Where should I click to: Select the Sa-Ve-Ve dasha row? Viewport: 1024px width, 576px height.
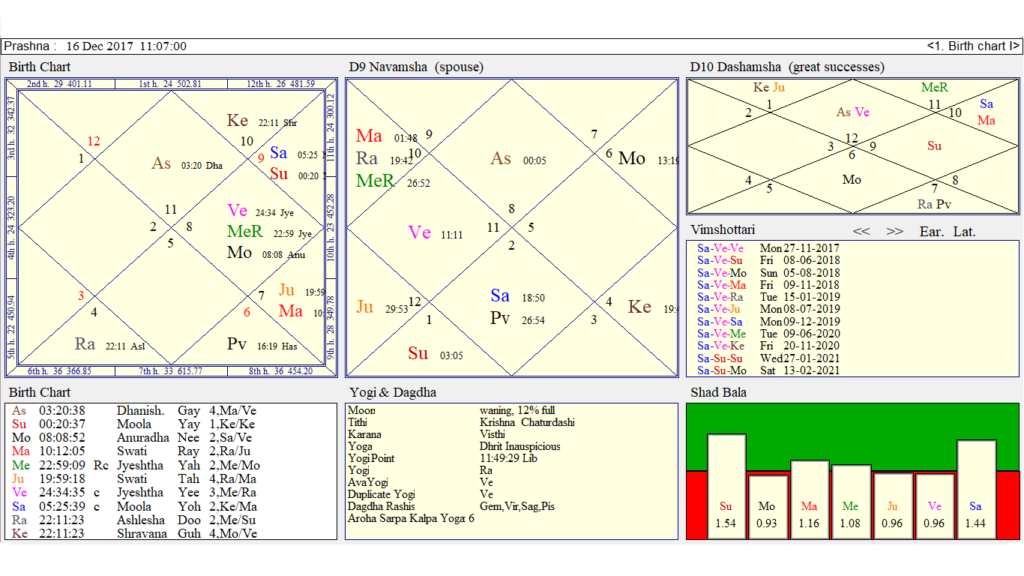[768, 248]
